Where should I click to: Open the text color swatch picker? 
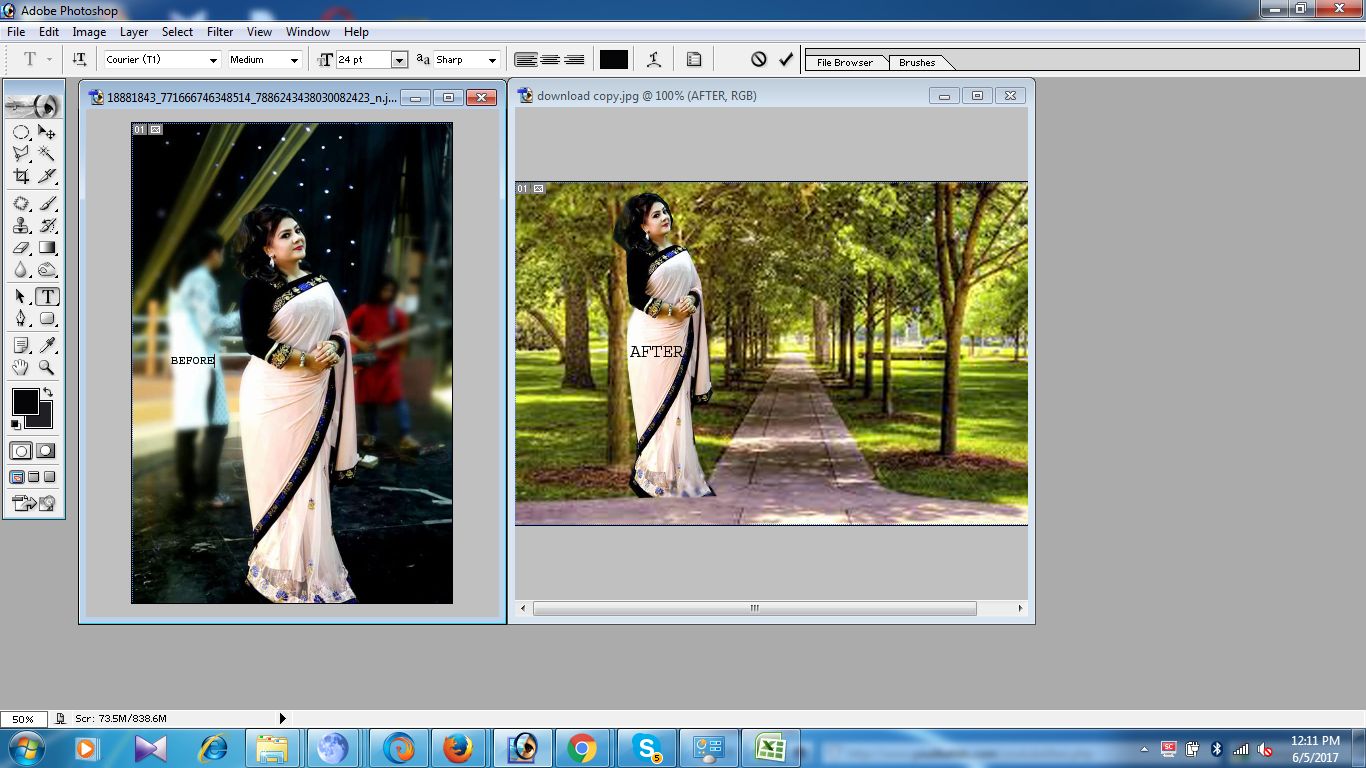click(613, 59)
